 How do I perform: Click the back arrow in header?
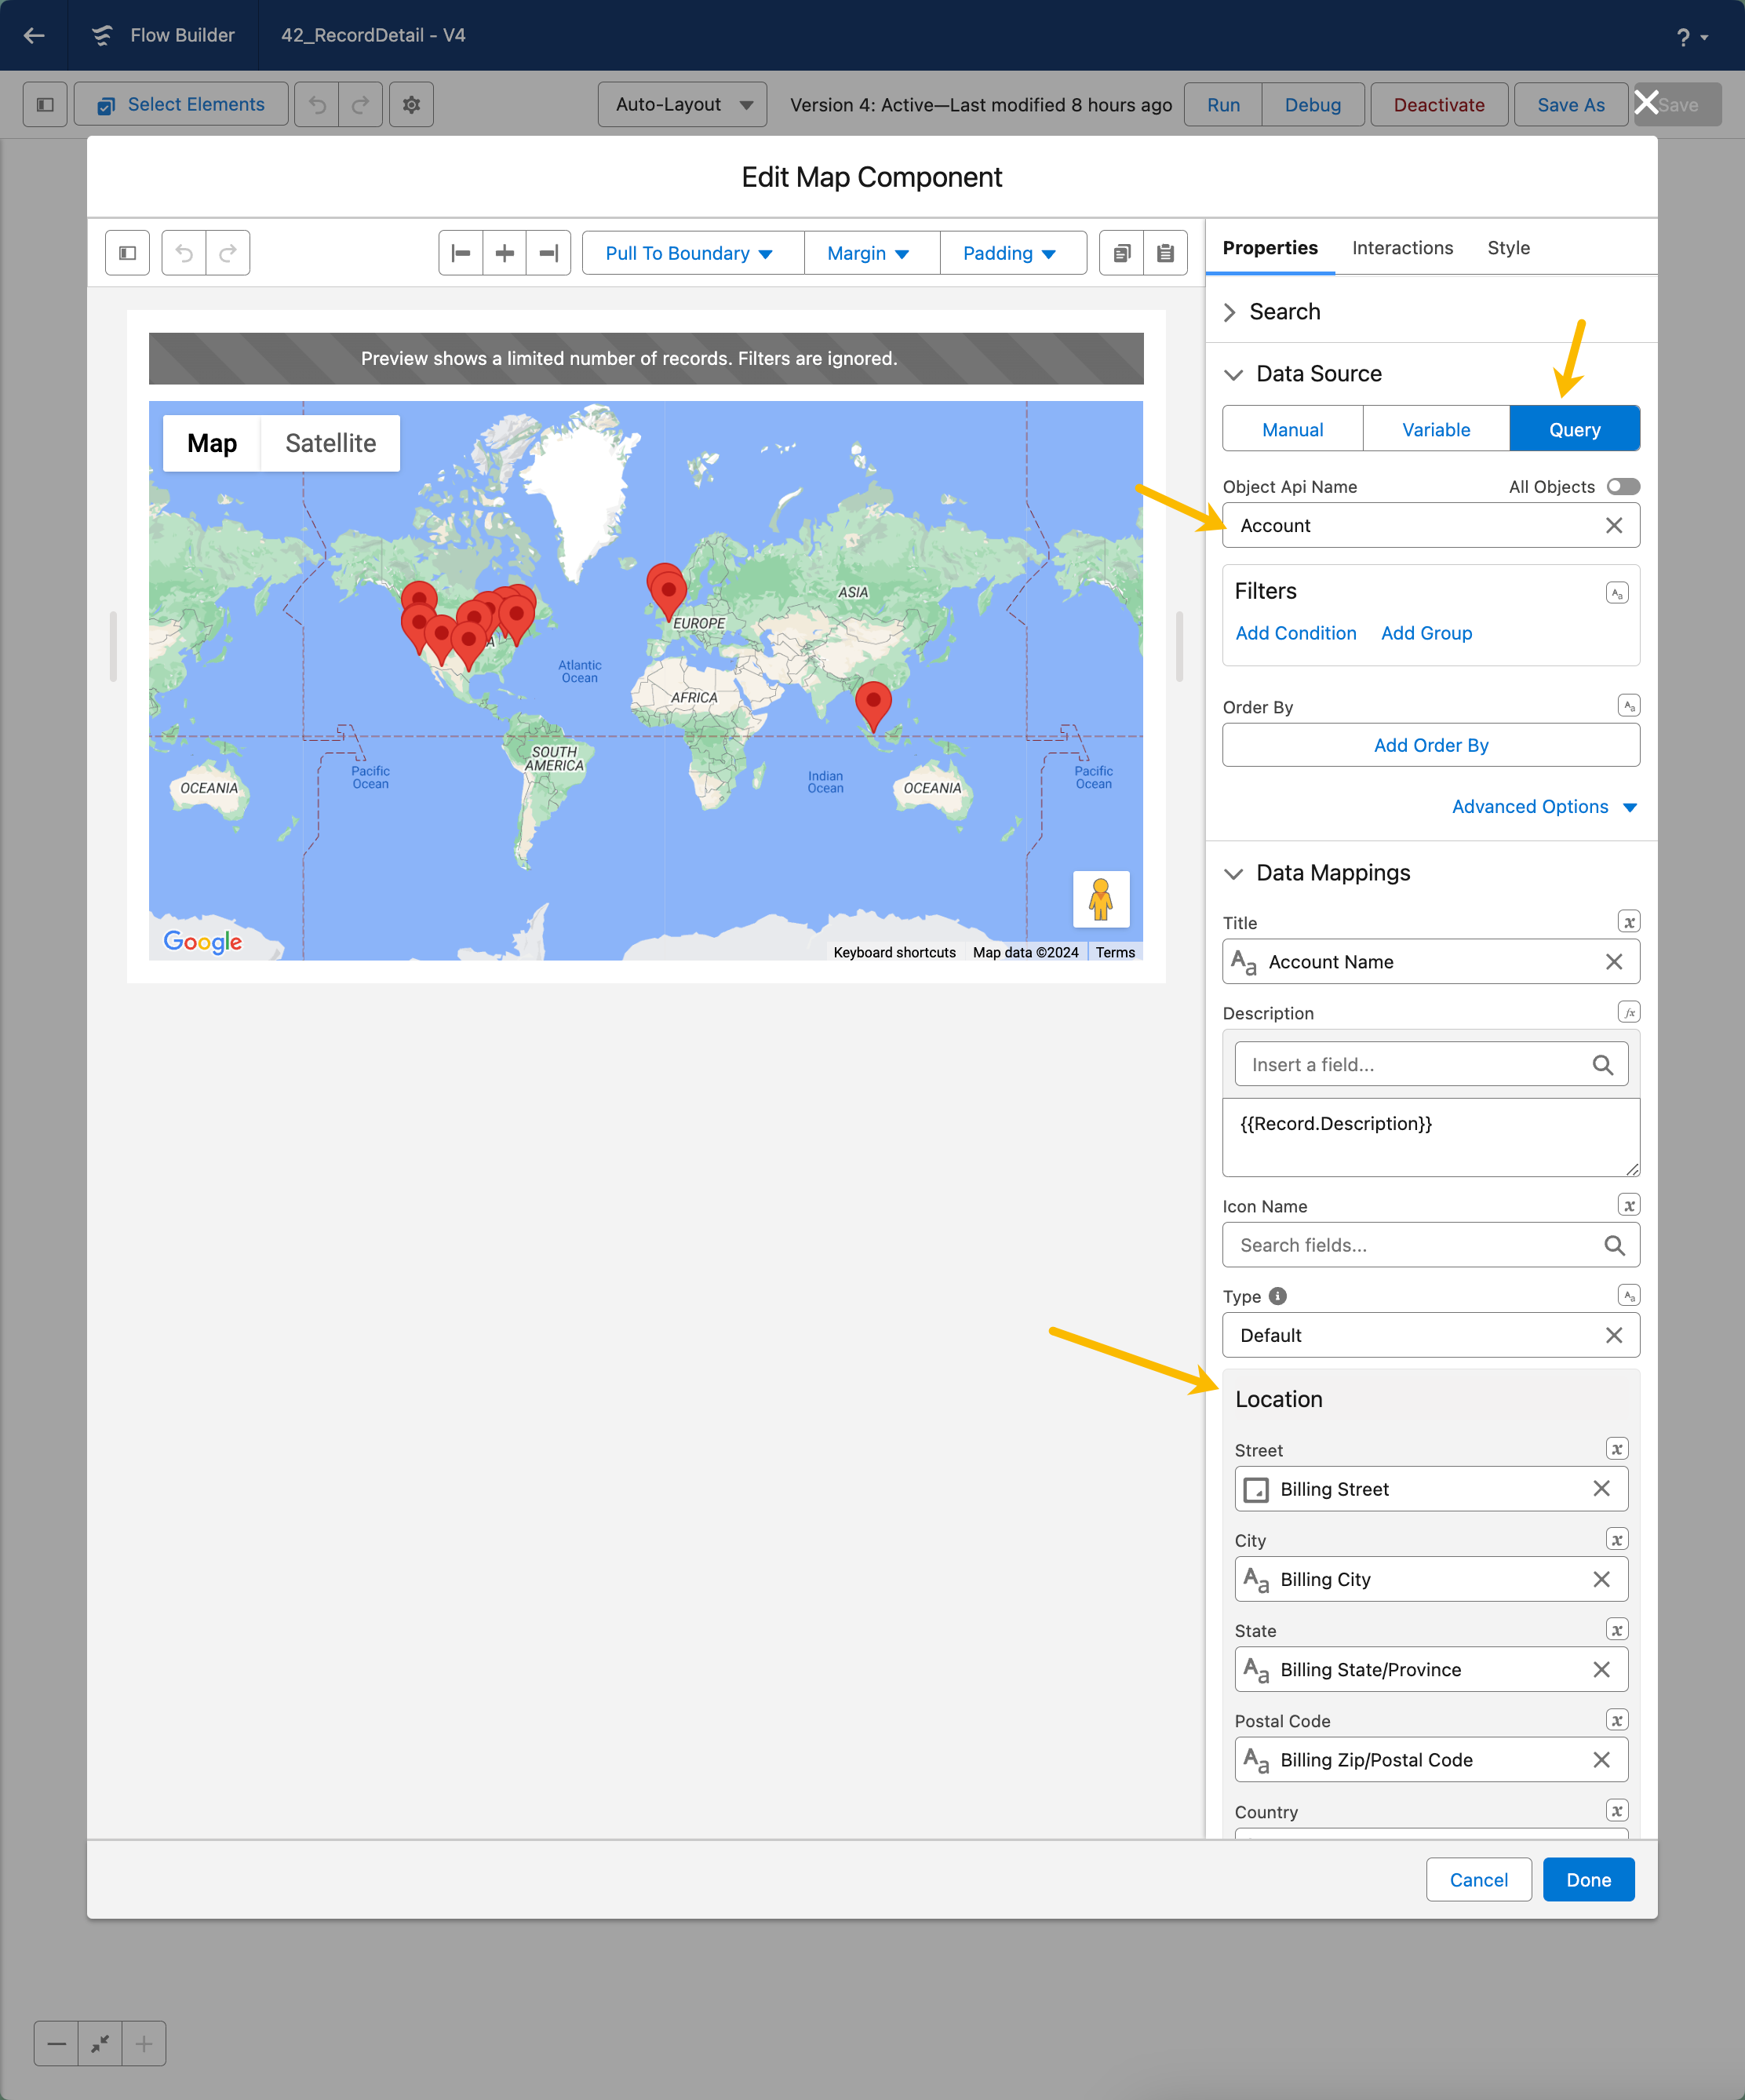(34, 35)
